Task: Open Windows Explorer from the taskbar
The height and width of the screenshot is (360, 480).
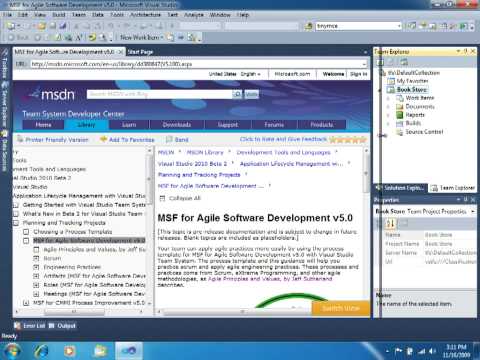Action: coord(100,351)
